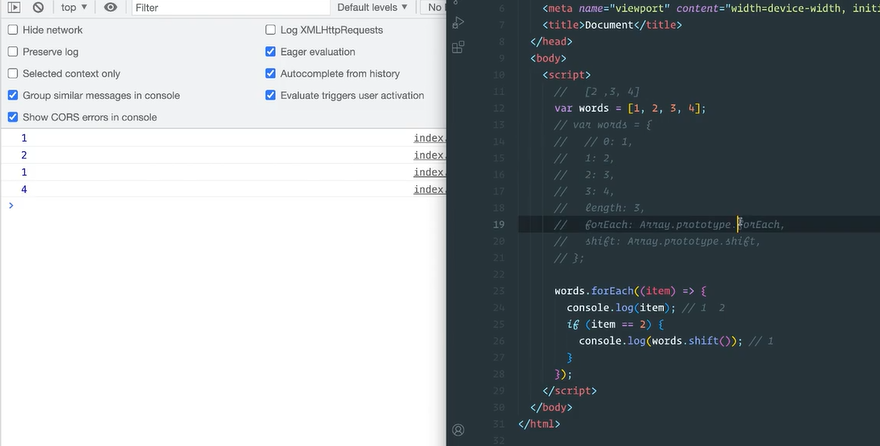Enable the Preserve log checkbox
The height and width of the screenshot is (446, 880).
(x=13, y=52)
